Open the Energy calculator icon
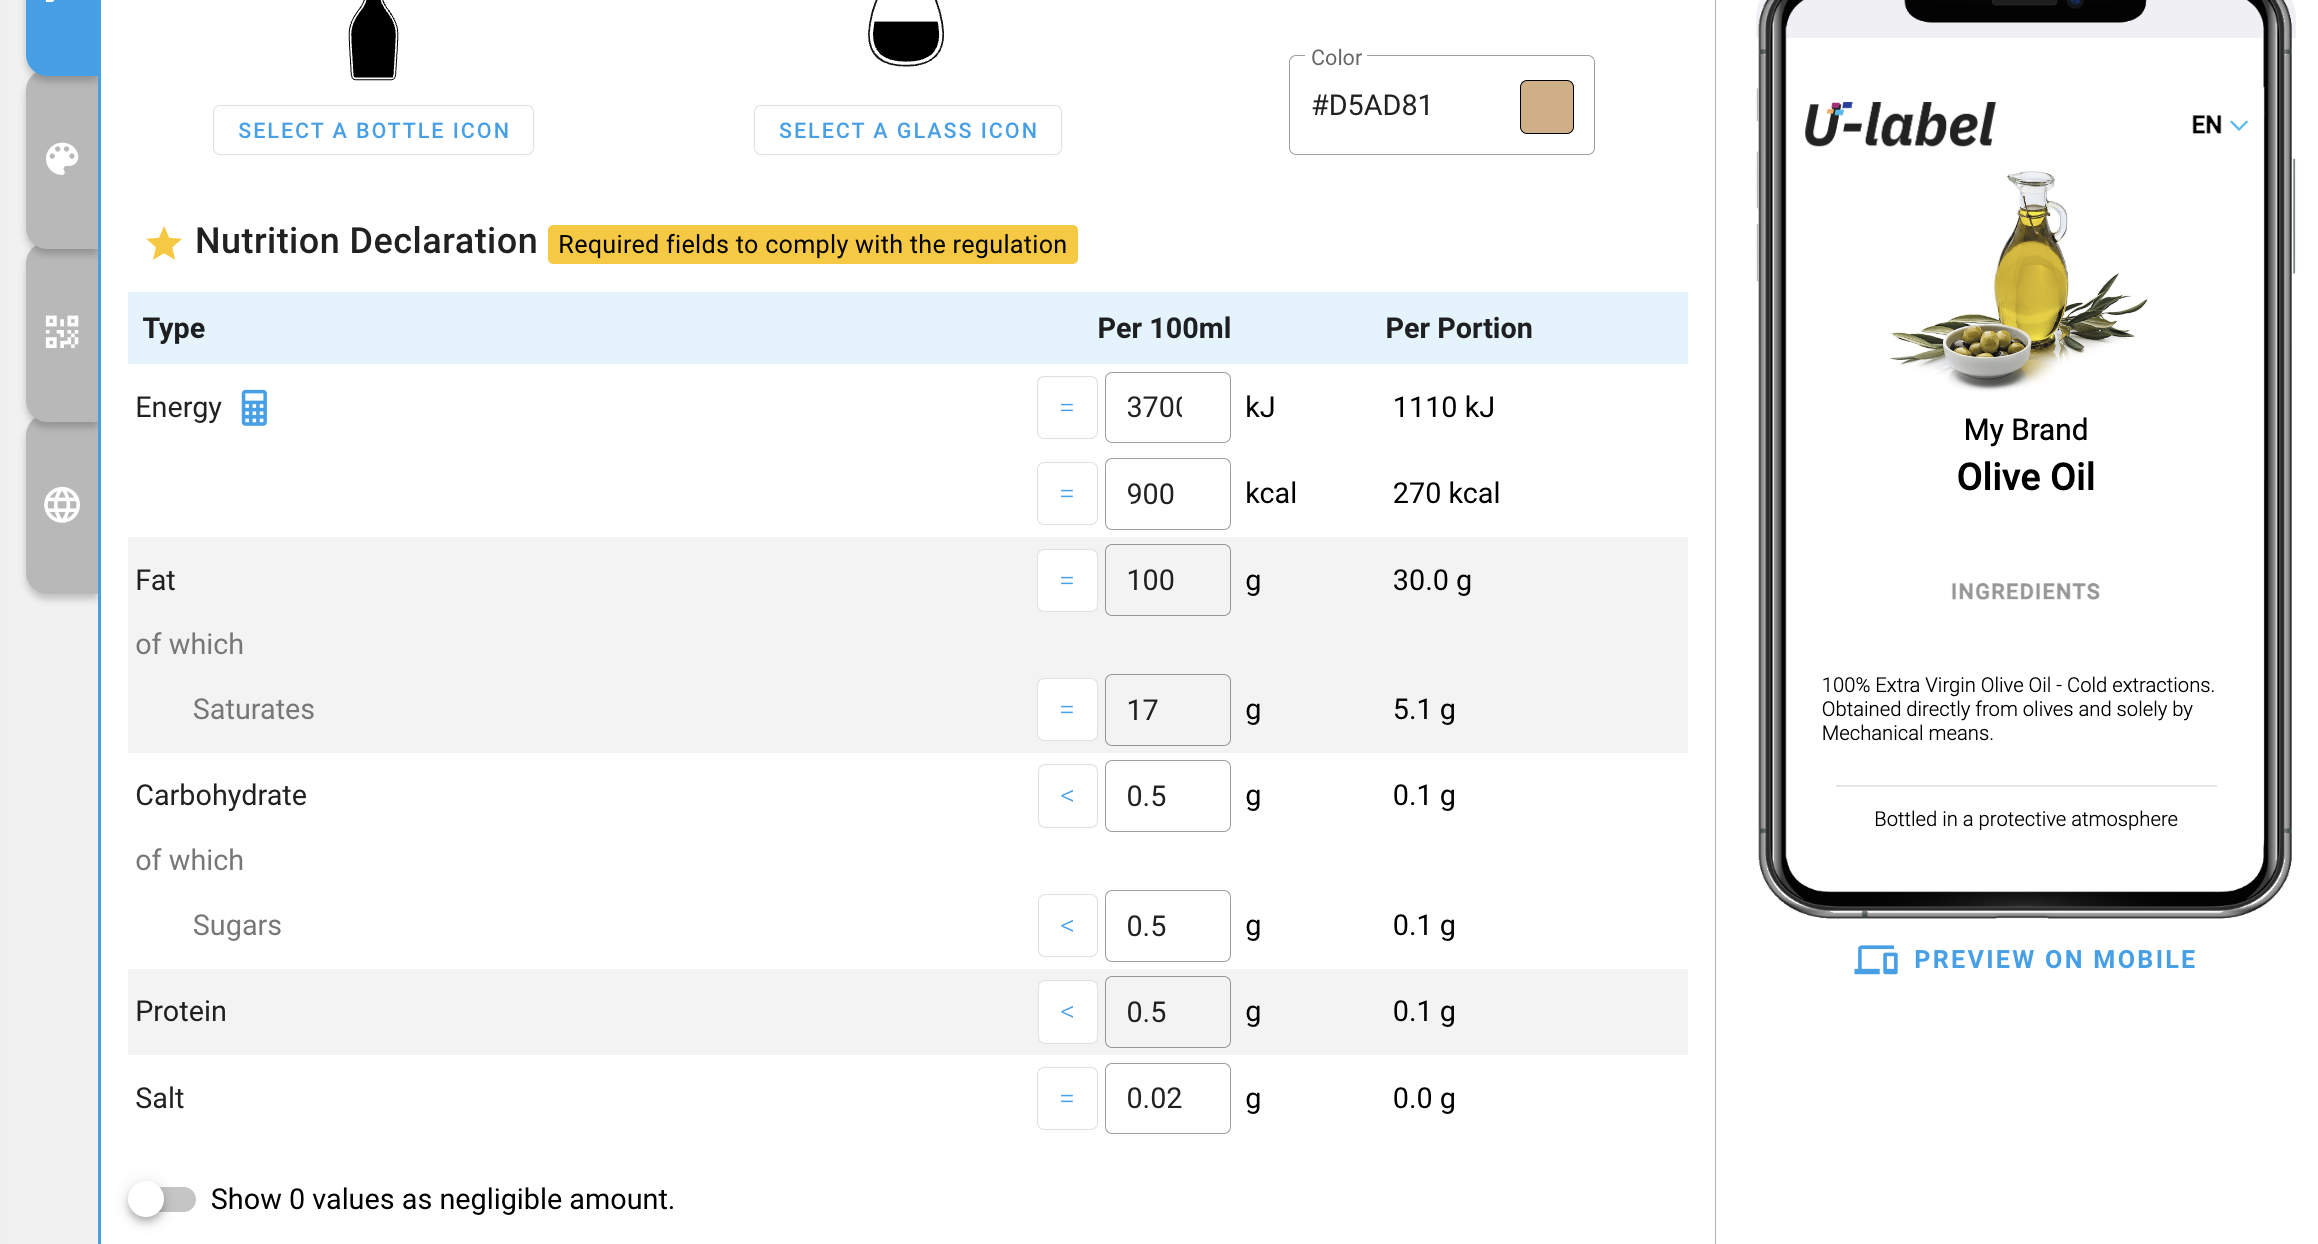This screenshot has height=1244, width=2318. tap(254, 408)
